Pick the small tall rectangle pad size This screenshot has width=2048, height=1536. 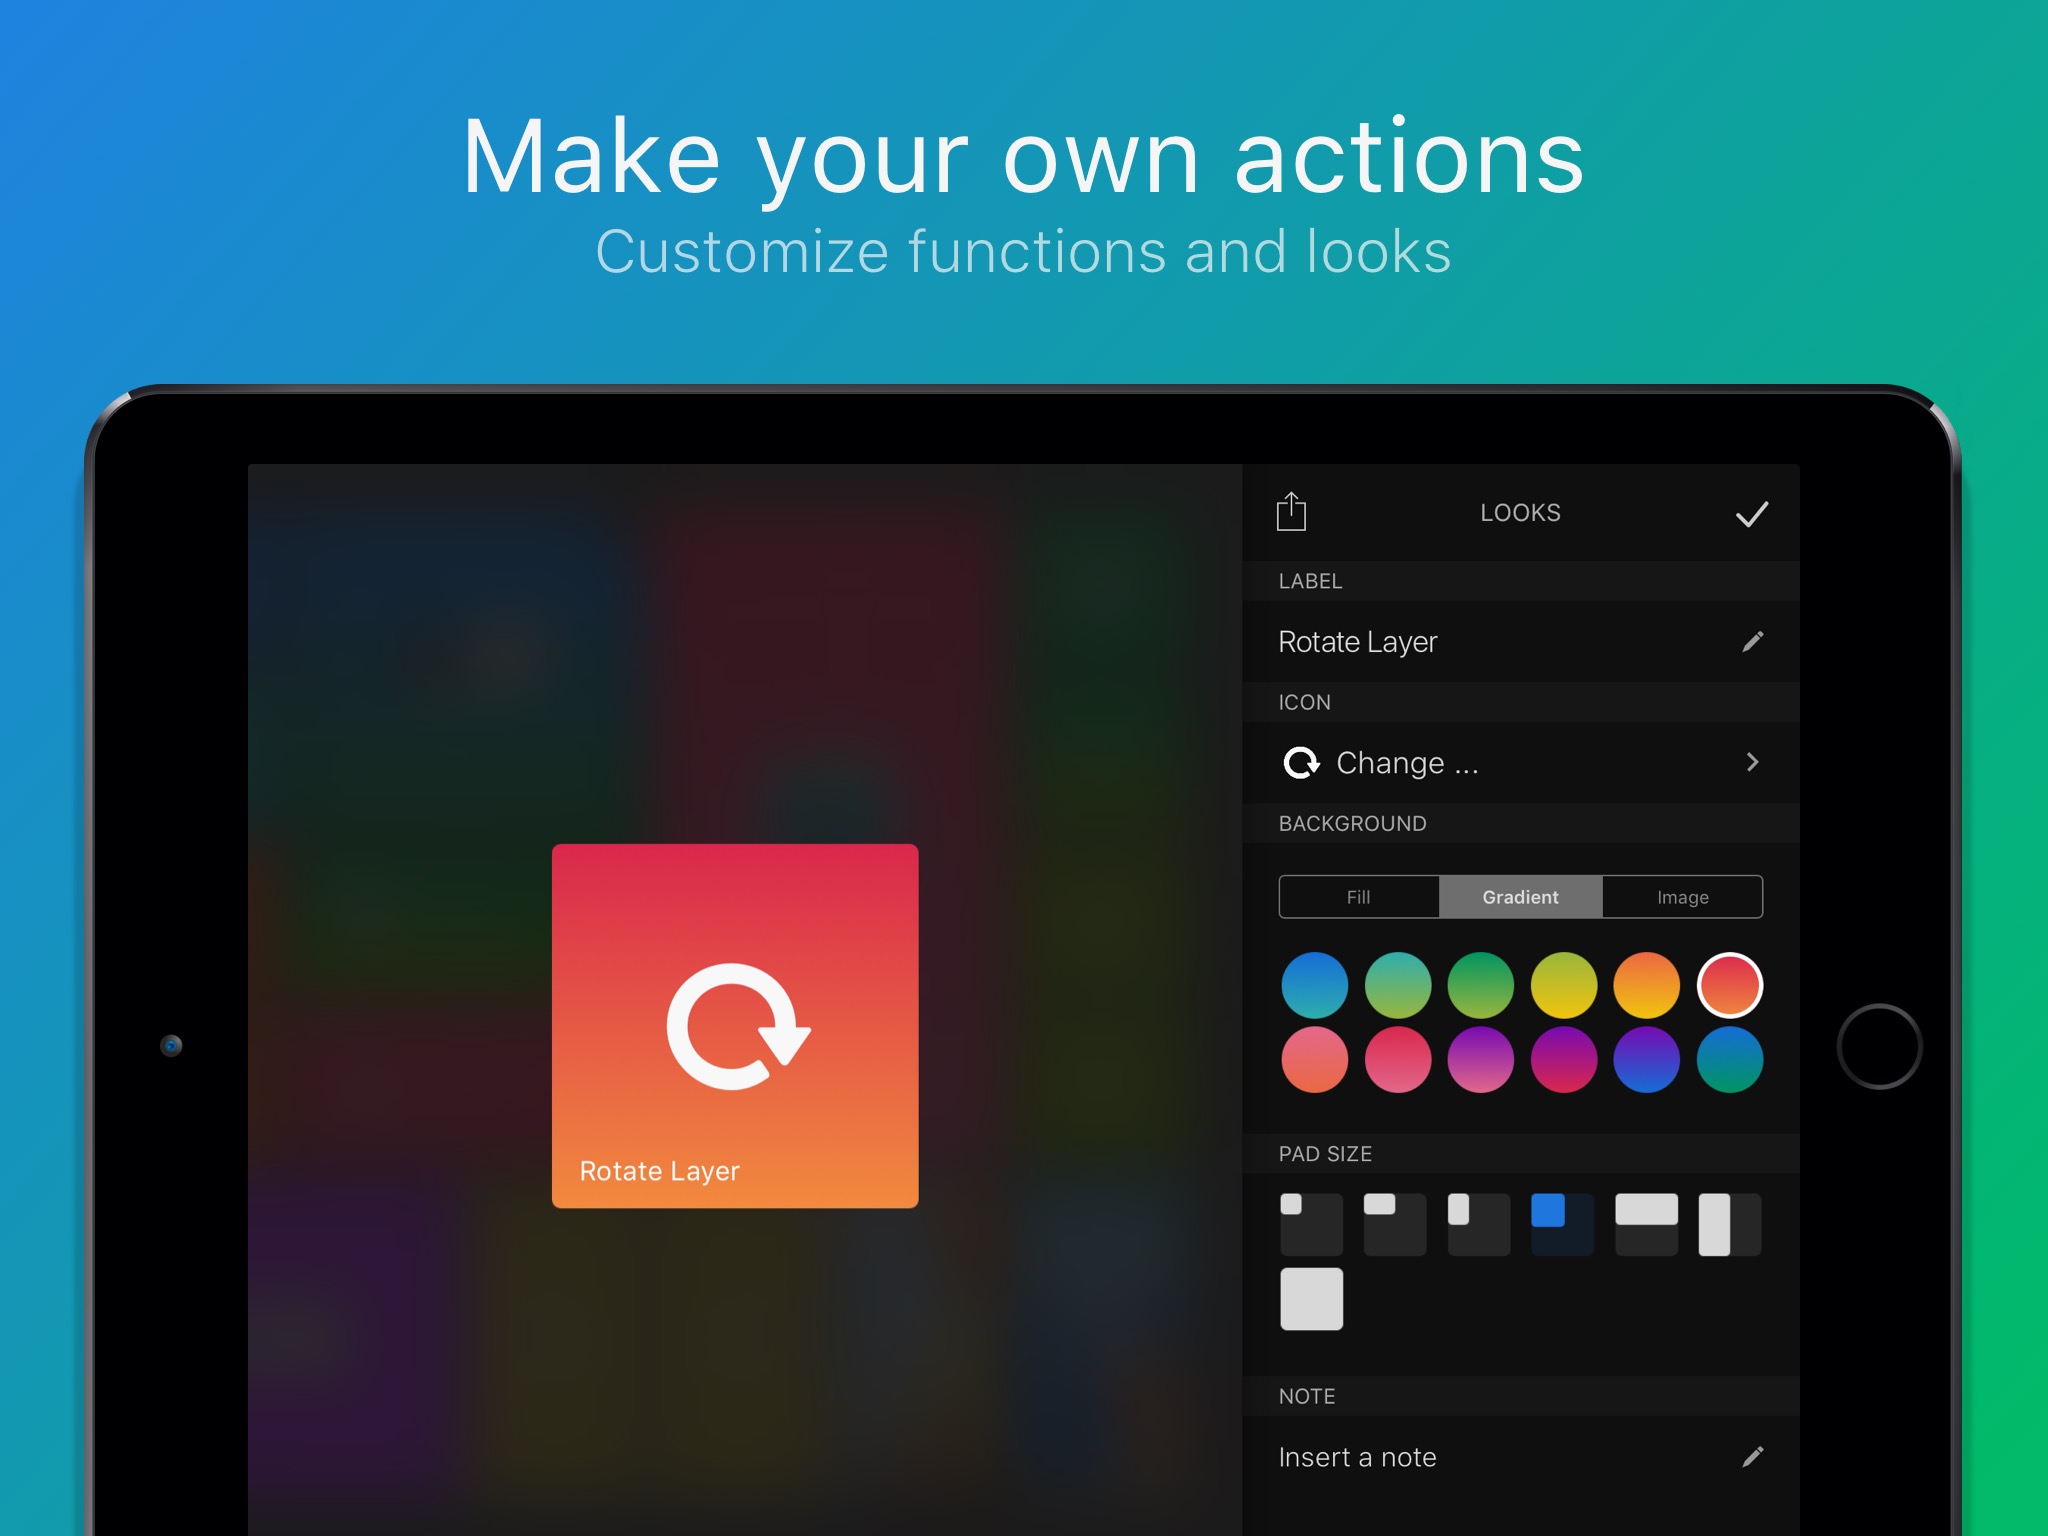tap(1478, 1224)
